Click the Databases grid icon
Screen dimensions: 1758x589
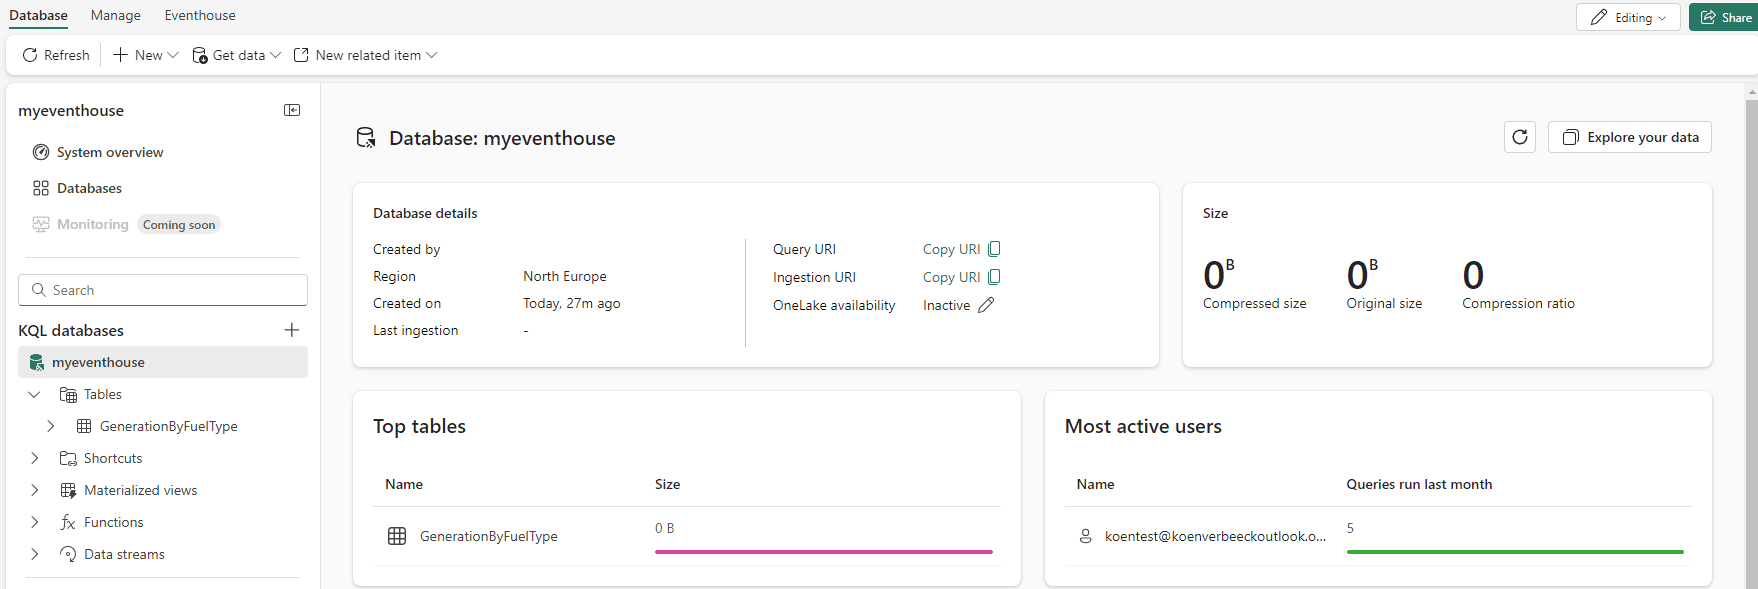(41, 188)
